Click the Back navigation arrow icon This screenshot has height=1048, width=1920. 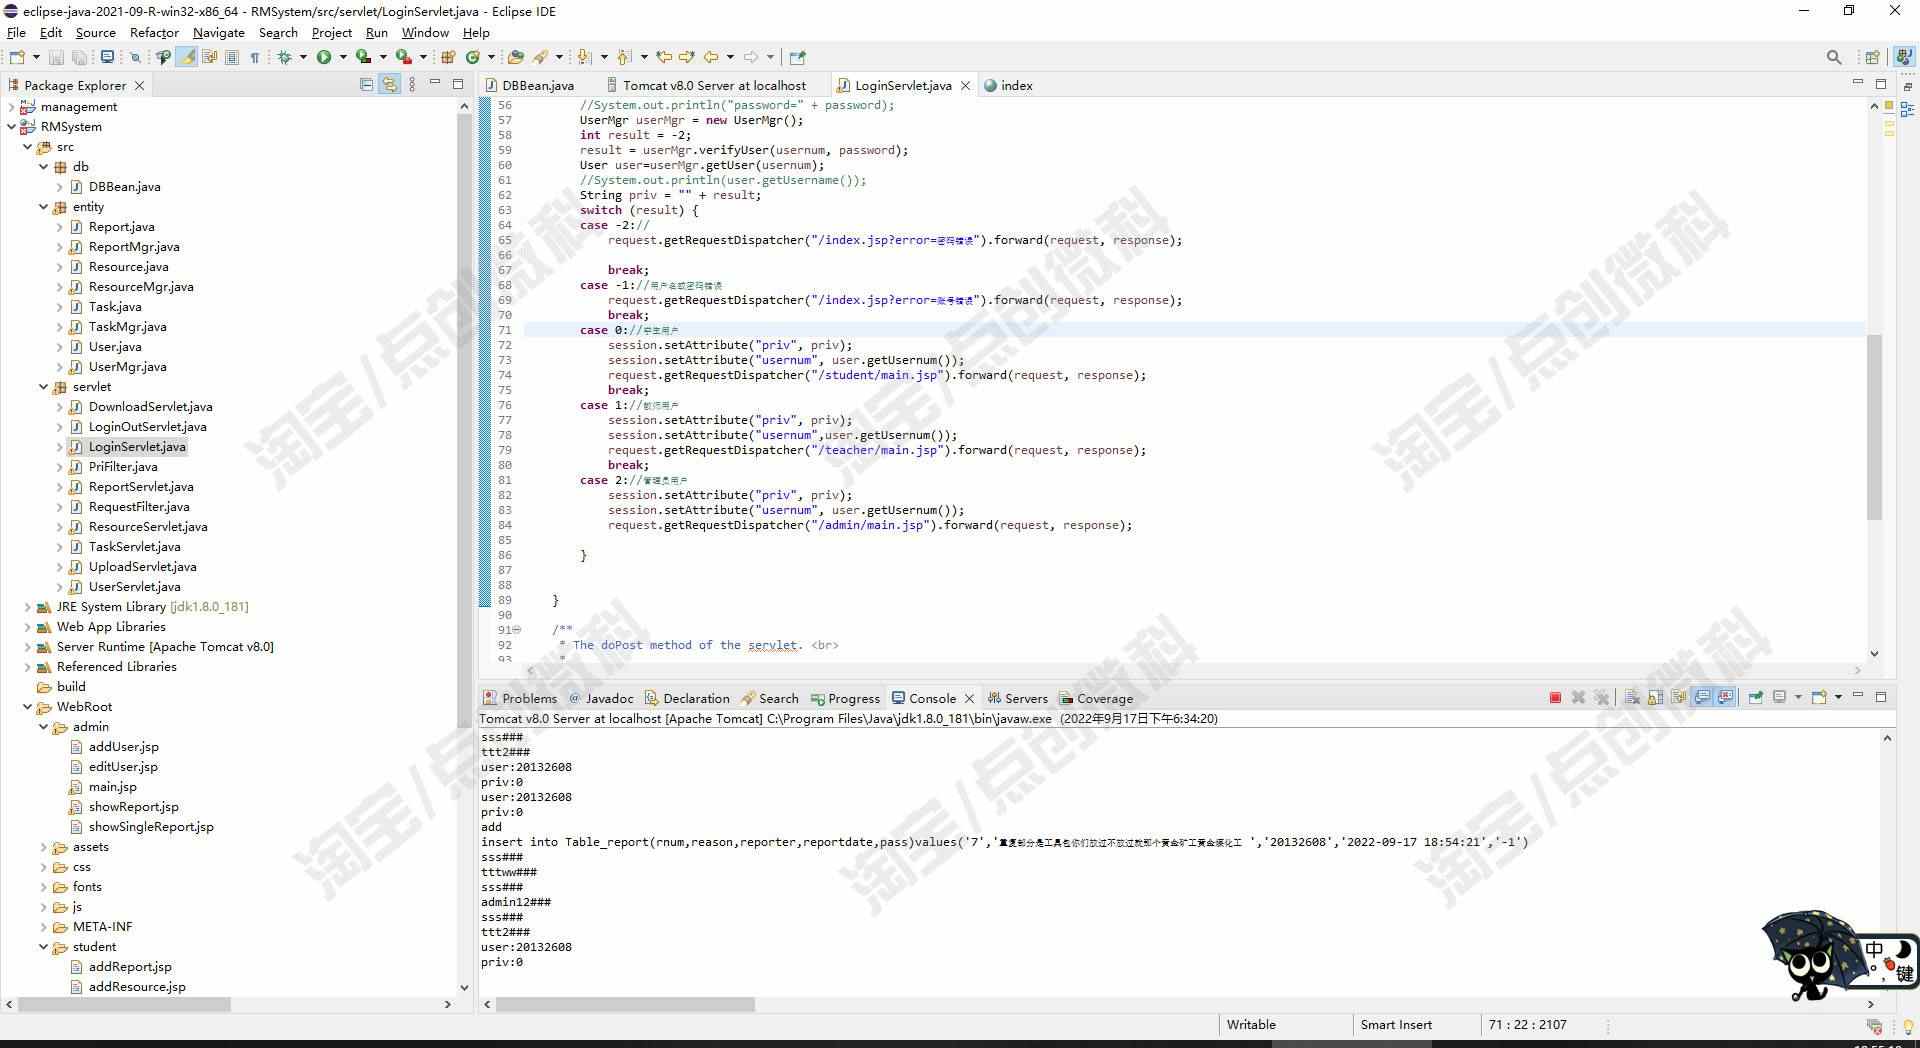711,57
